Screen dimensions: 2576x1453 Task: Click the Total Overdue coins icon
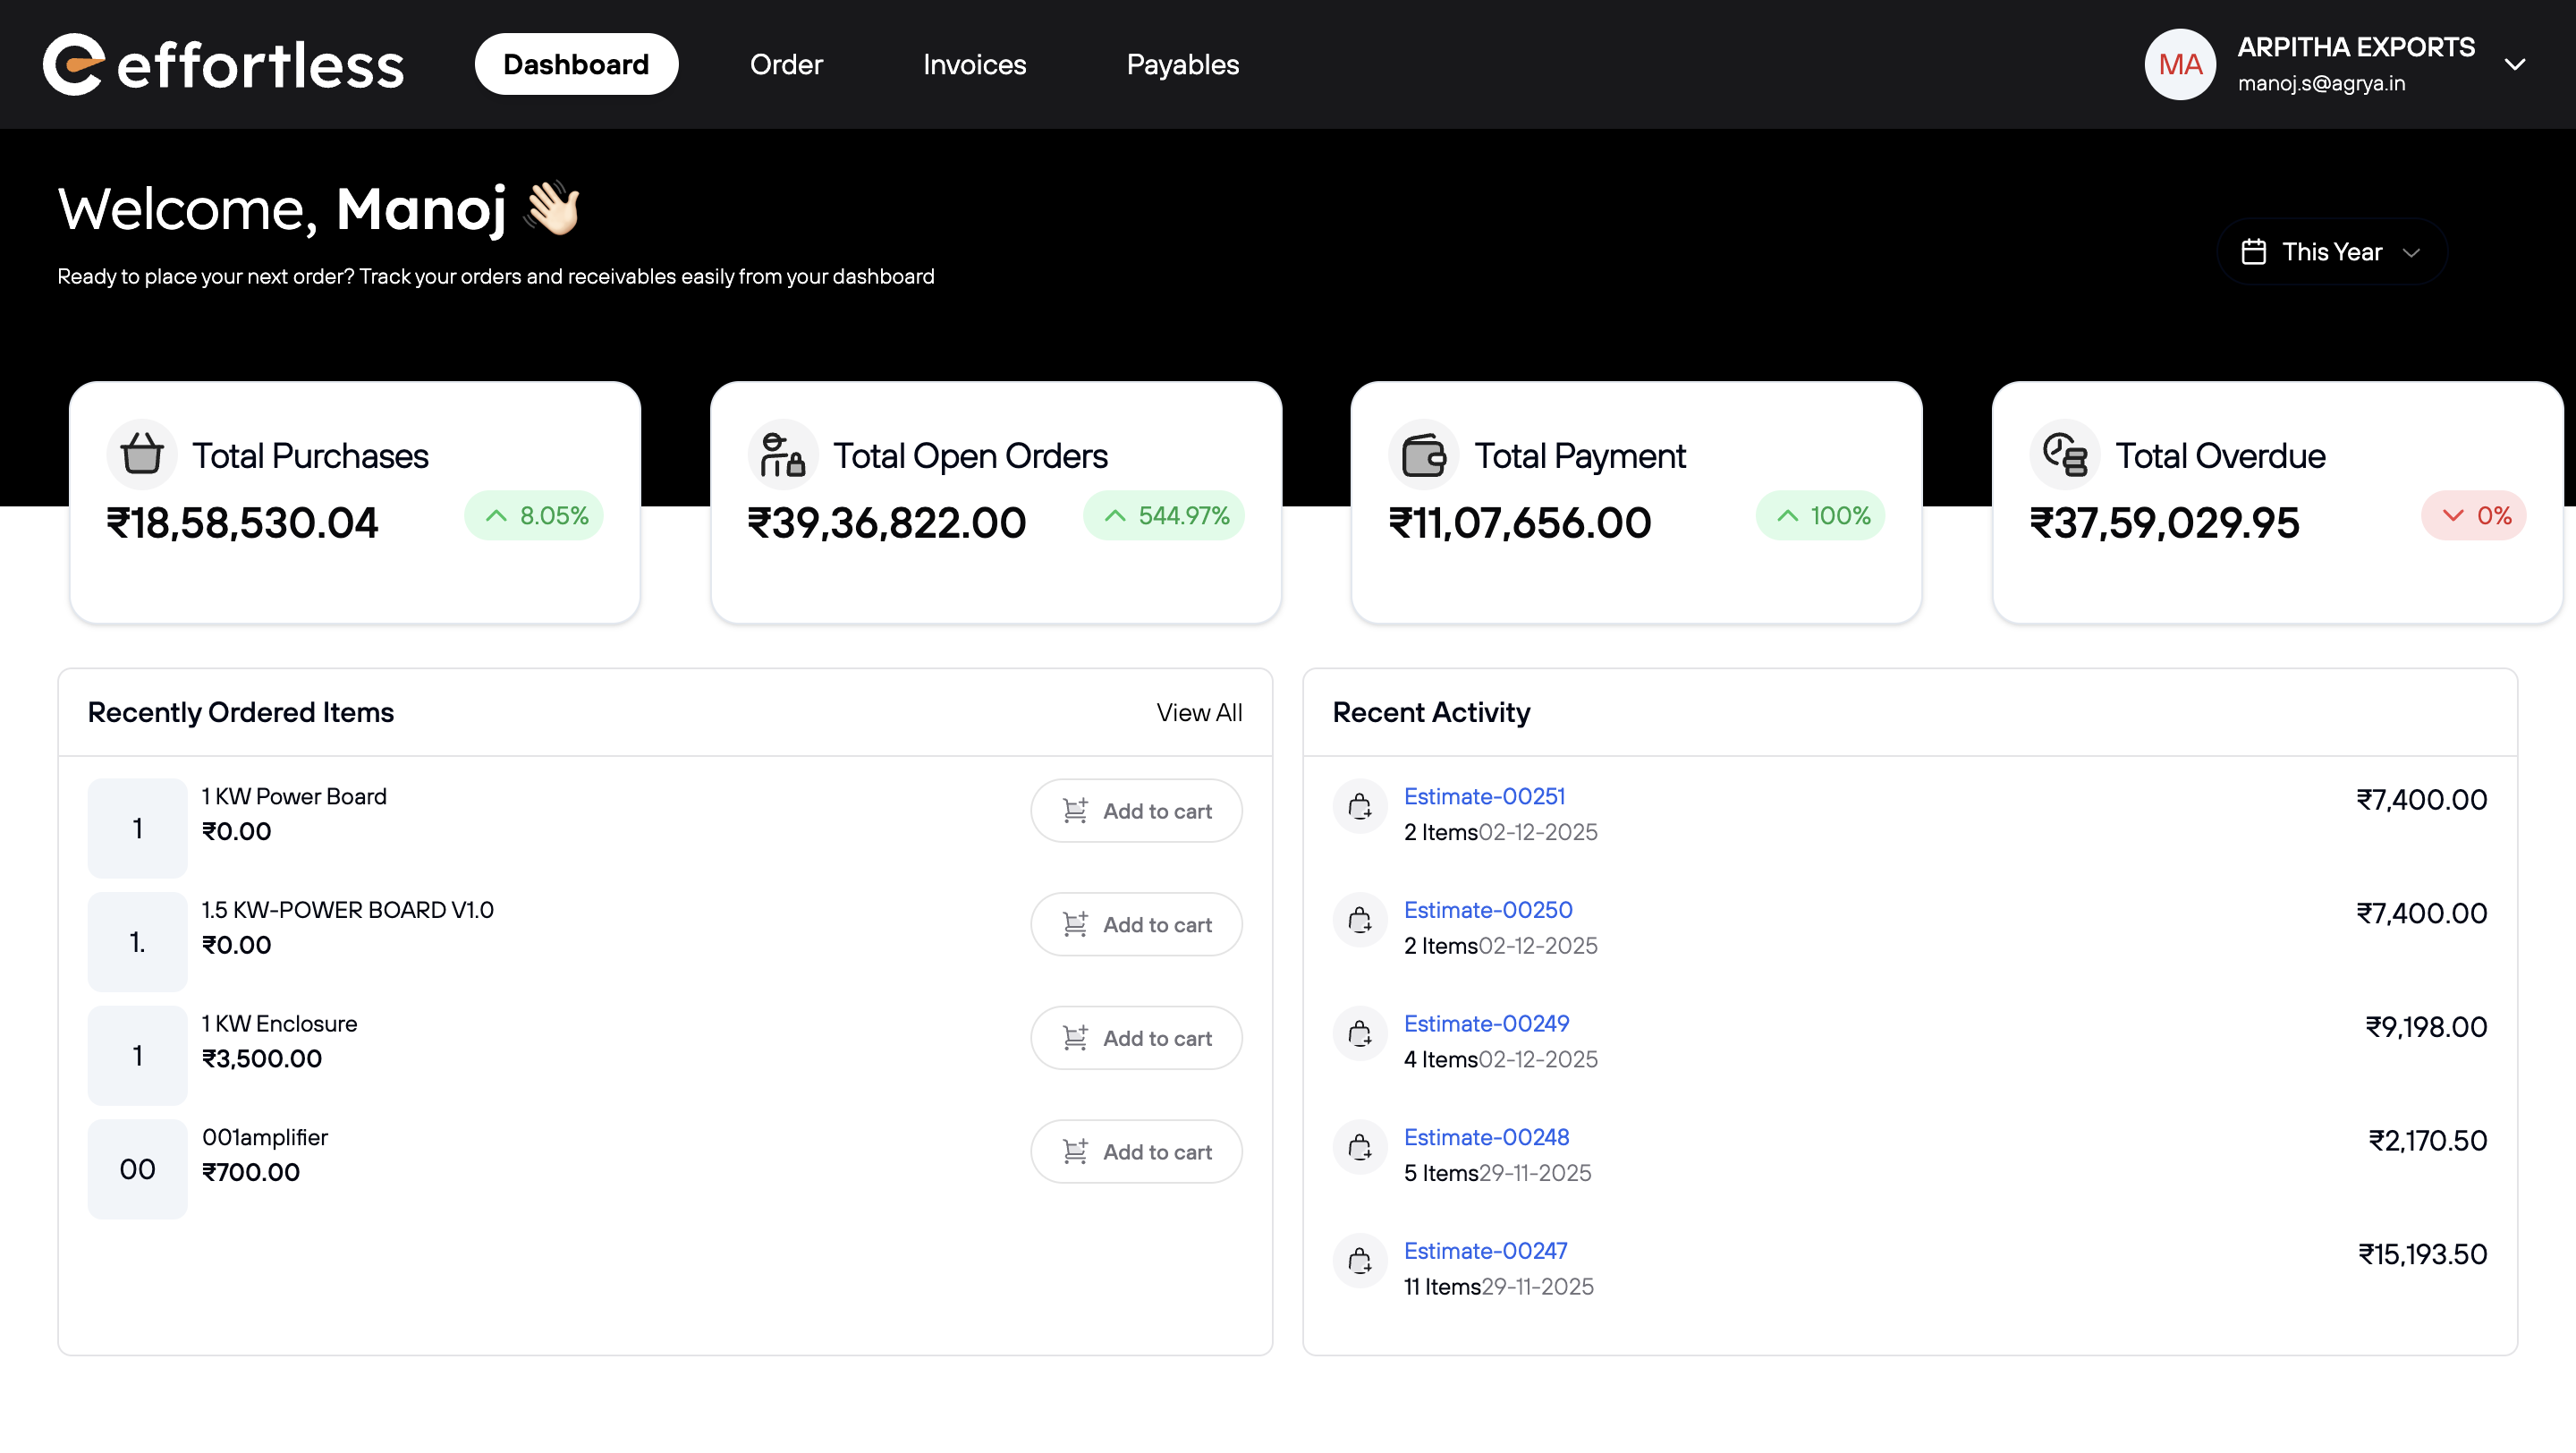coord(2064,455)
